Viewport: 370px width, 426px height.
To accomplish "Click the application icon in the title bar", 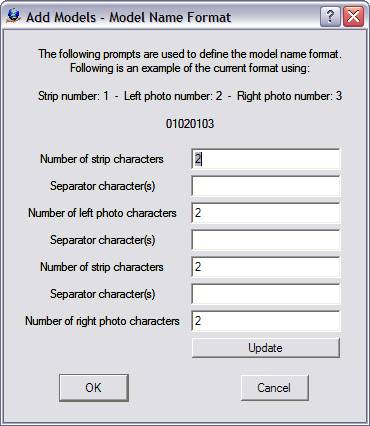I will coord(14,16).
